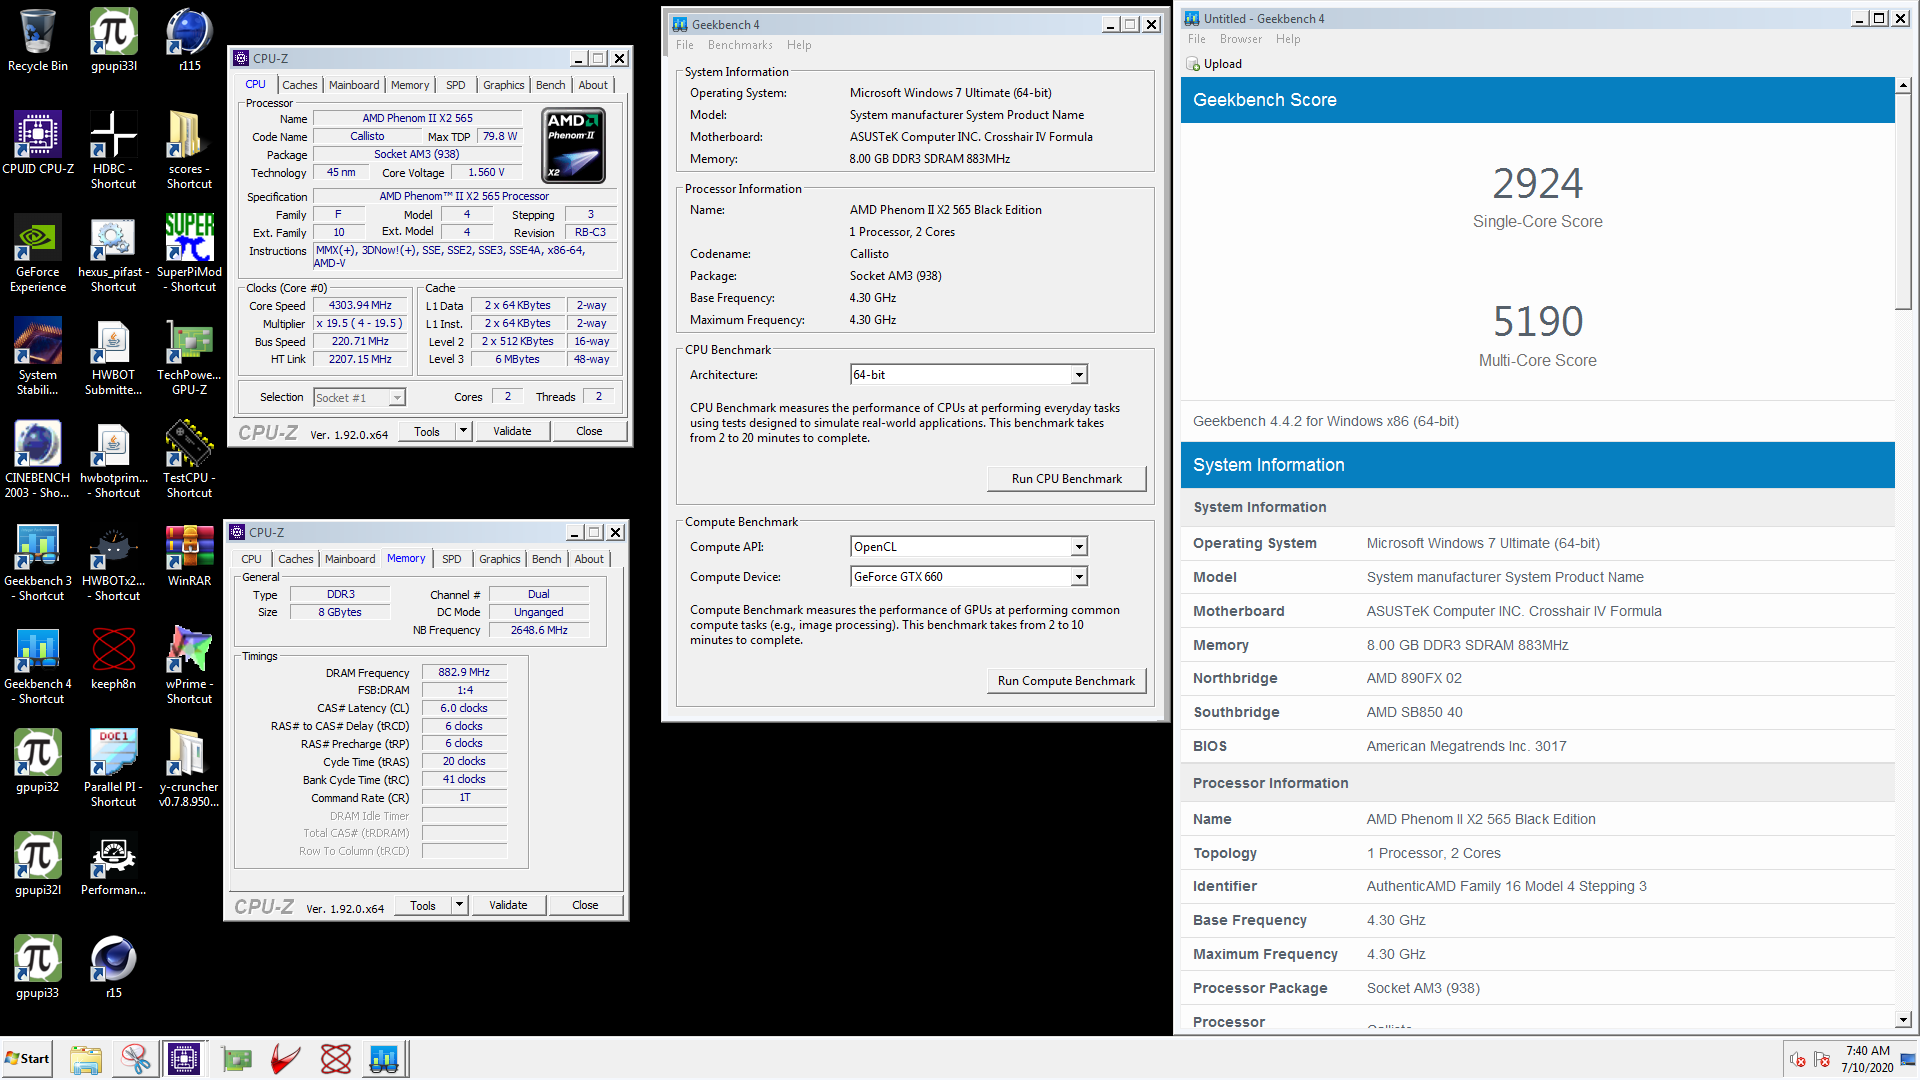The width and height of the screenshot is (1920, 1080).
Task: Click CPU-Z taskbar button
Action: pos(184,1058)
